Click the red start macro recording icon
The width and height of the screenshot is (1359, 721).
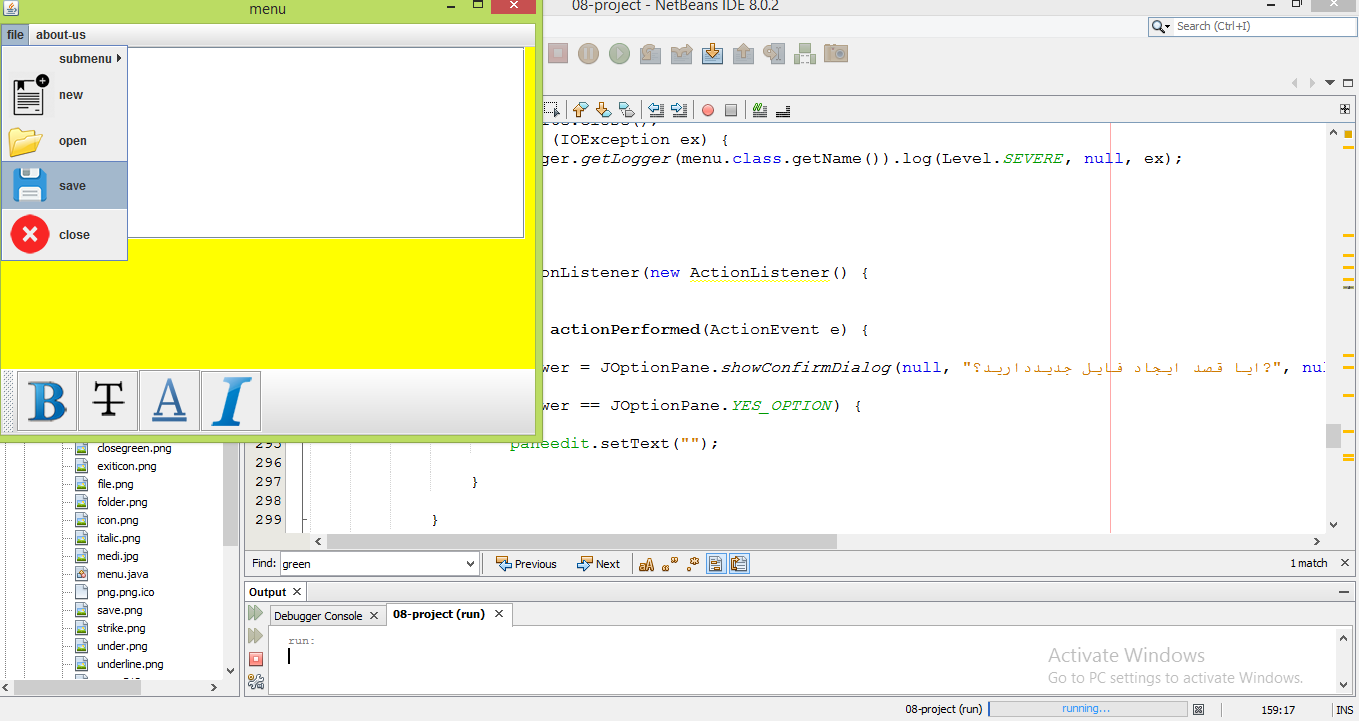(708, 110)
